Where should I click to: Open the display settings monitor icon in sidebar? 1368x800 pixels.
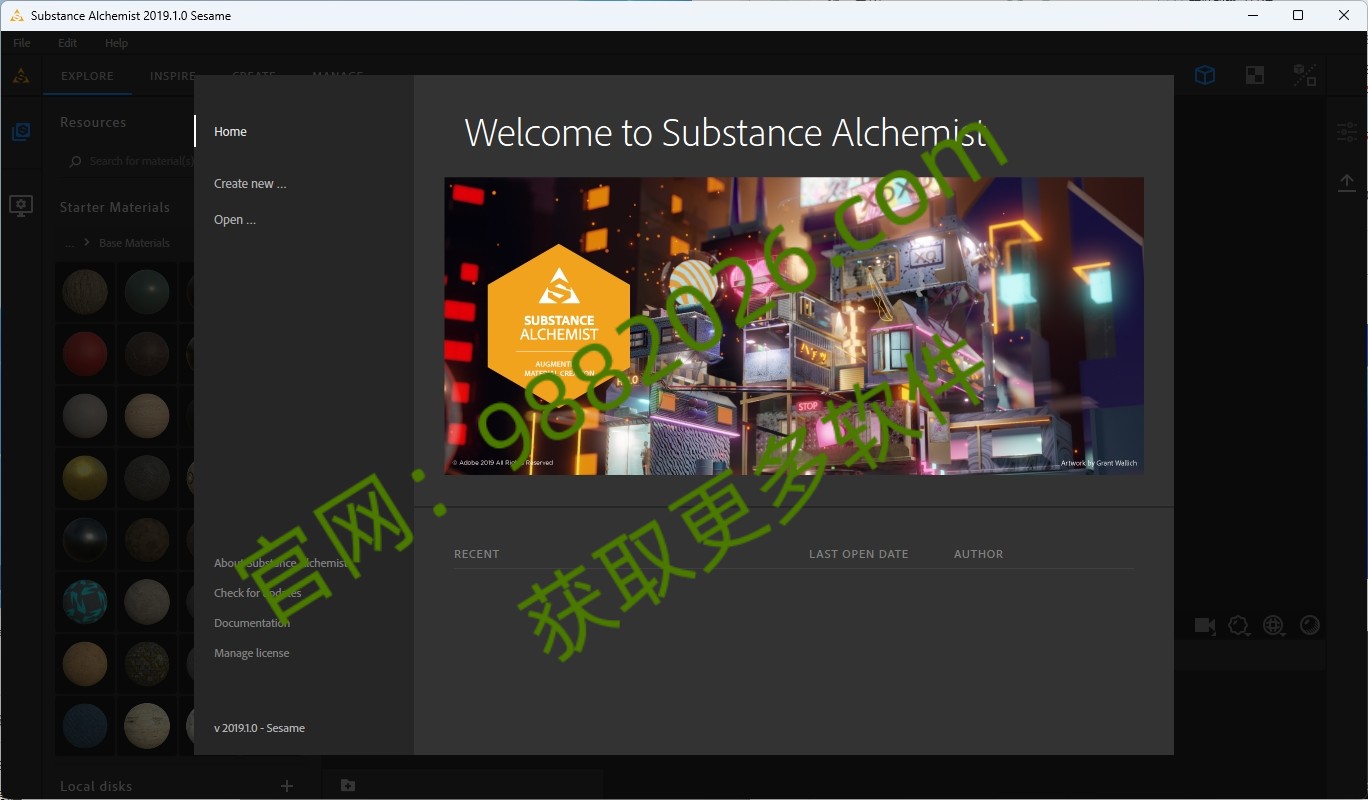[x=21, y=205]
